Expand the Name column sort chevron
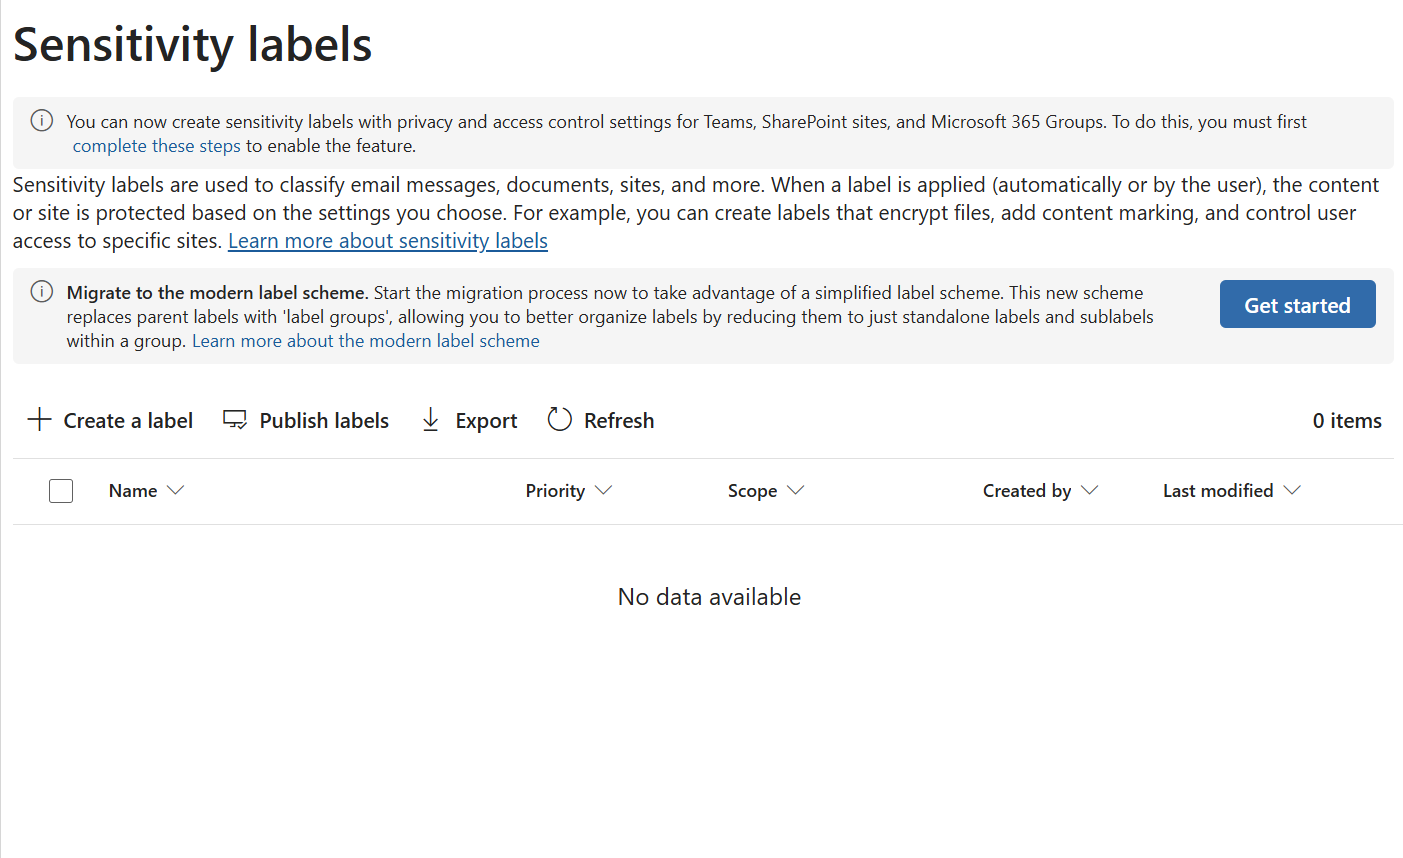1403x858 pixels. click(176, 490)
